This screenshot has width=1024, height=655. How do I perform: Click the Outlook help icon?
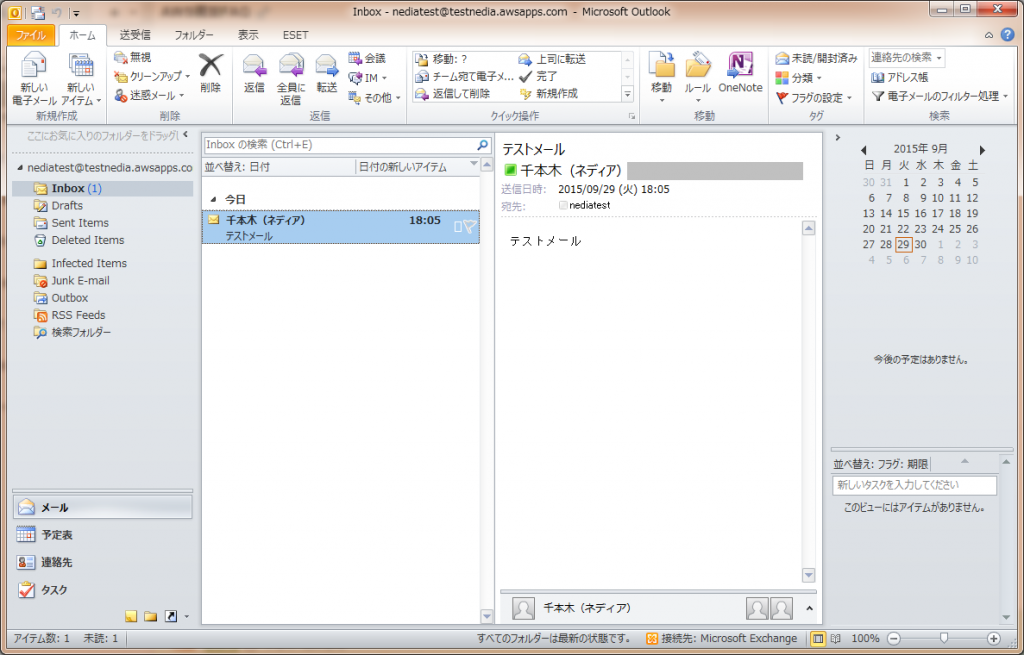1008,35
